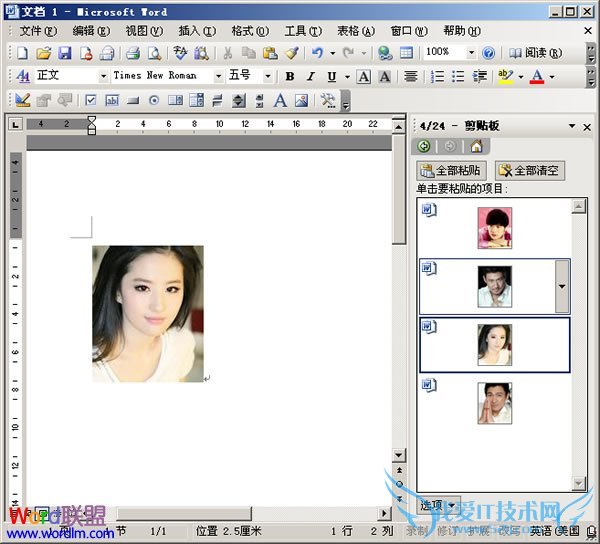The image size is (600, 544).
Task: Click the Cut scissors icon
Action: (x=228, y=52)
